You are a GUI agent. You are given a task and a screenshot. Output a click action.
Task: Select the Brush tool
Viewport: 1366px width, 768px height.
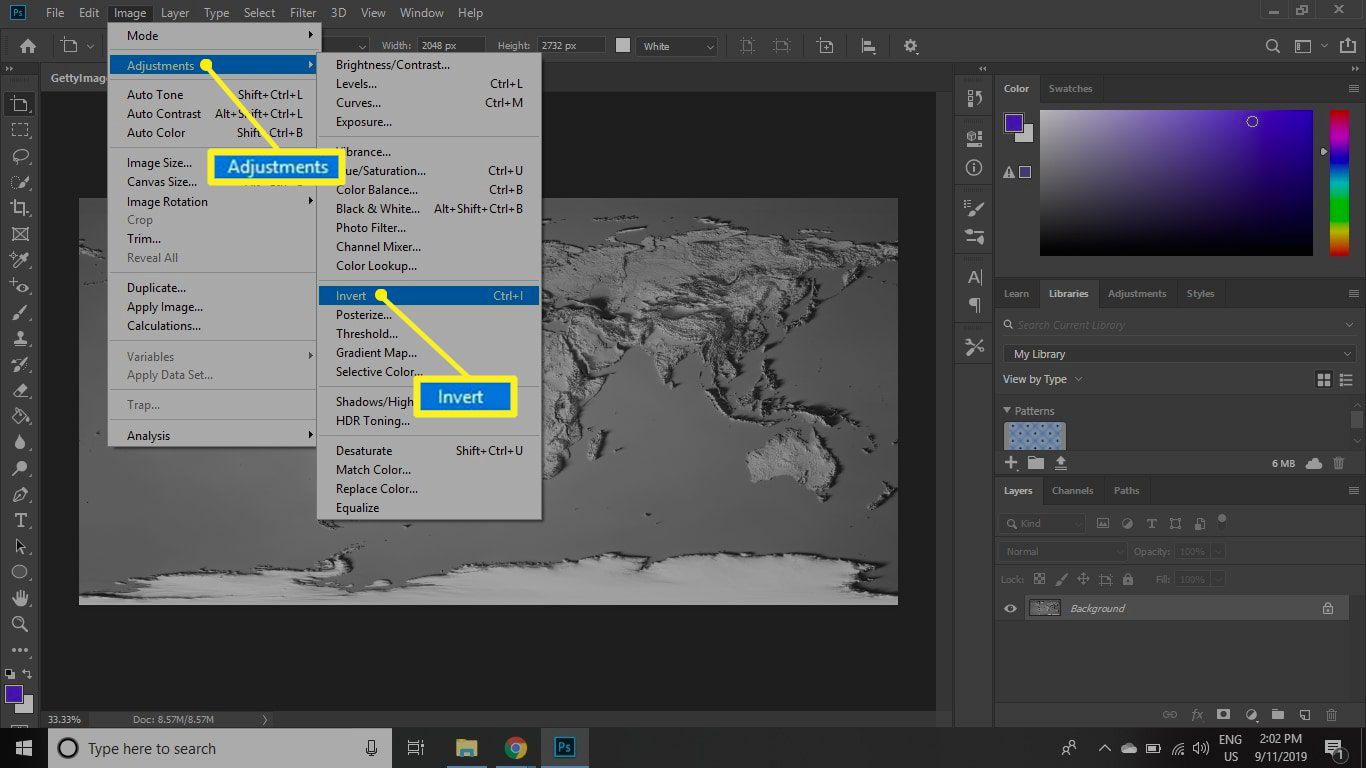(19, 313)
